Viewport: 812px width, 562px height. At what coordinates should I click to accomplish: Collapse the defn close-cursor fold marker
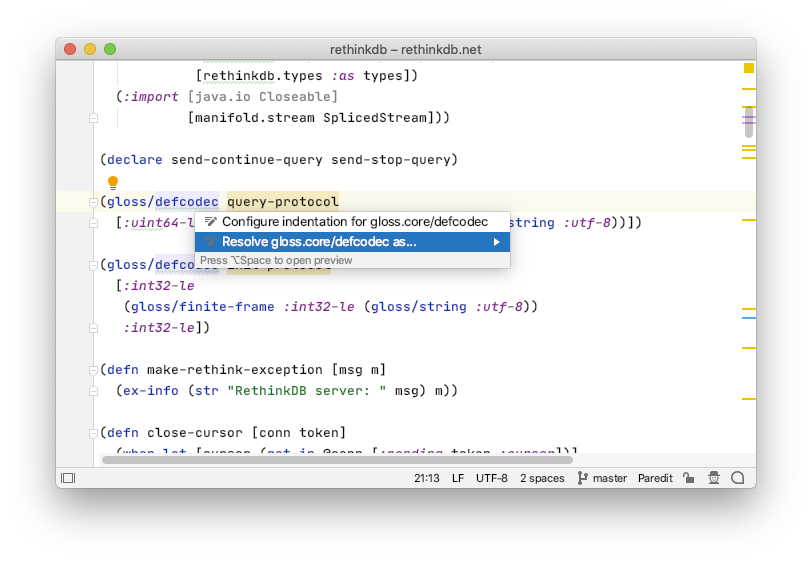[93, 433]
